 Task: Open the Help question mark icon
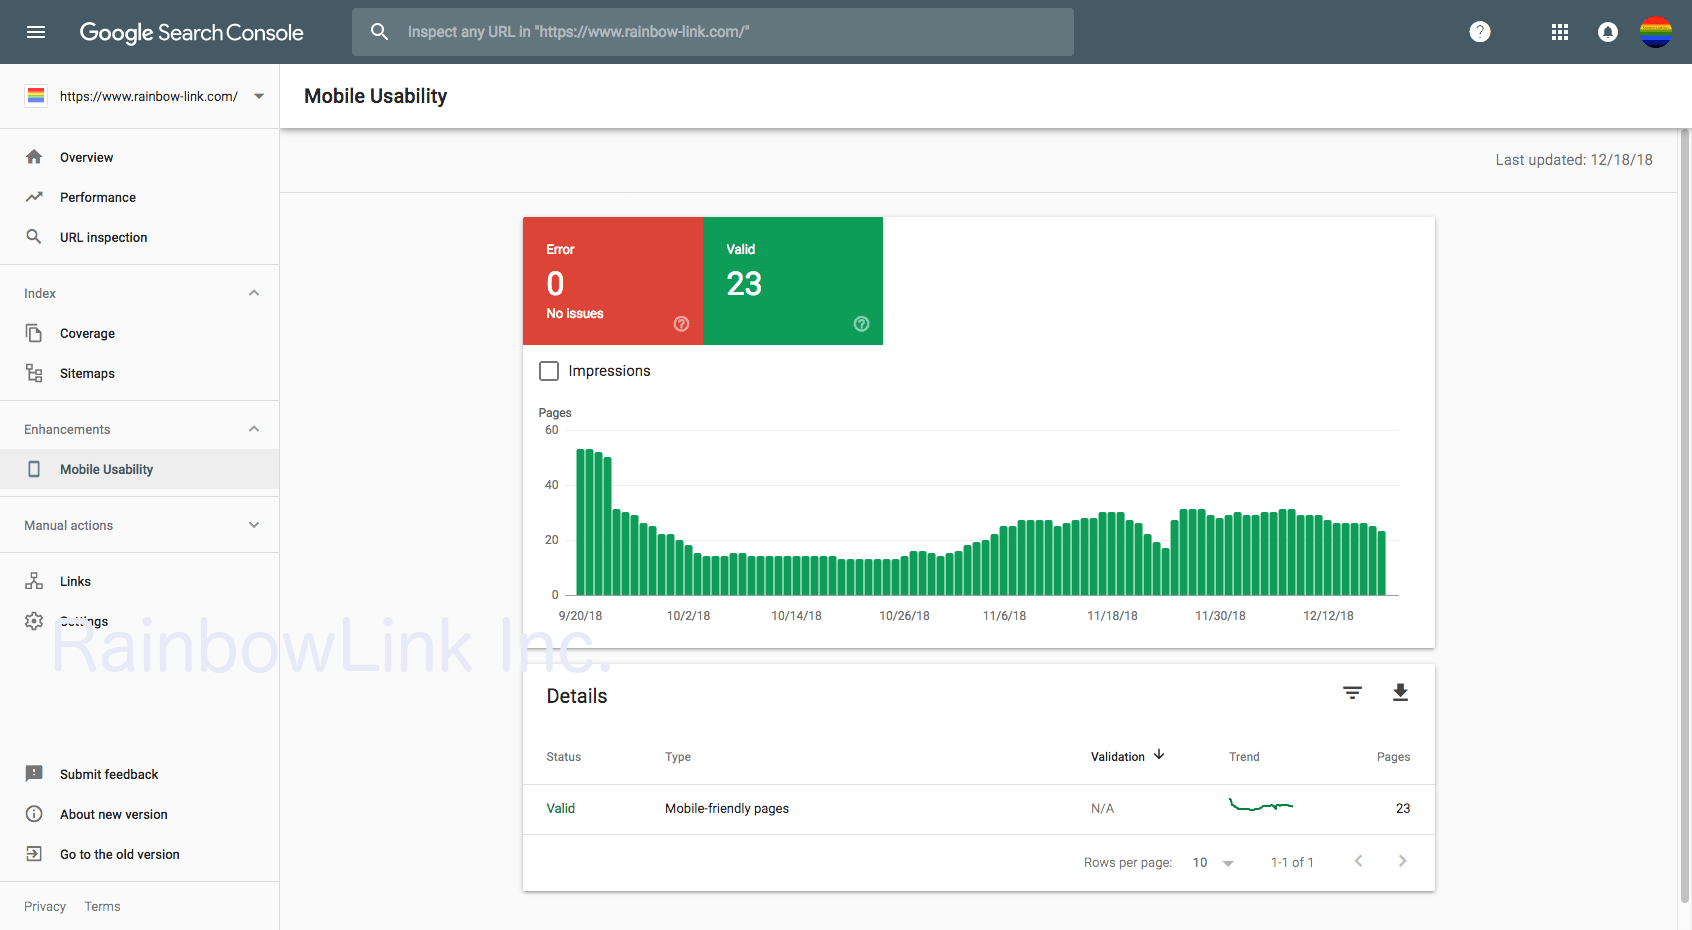click(1480, 32)
